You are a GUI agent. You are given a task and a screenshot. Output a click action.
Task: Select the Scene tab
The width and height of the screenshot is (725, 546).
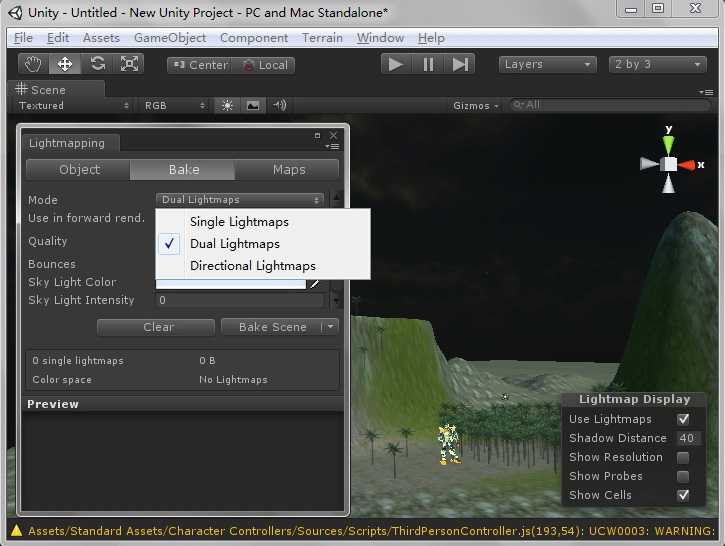[x=56, y=89]
